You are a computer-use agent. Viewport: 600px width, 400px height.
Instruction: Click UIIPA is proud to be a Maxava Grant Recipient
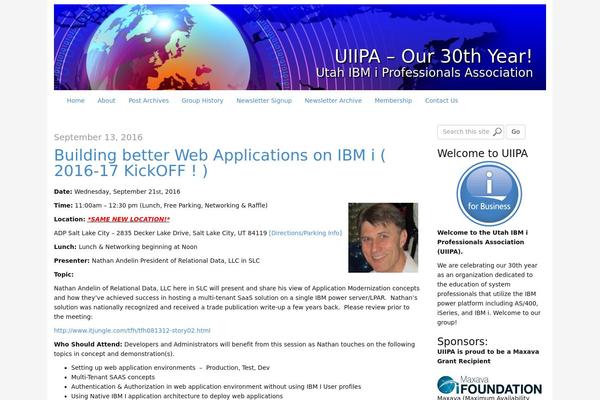(488, 356)
